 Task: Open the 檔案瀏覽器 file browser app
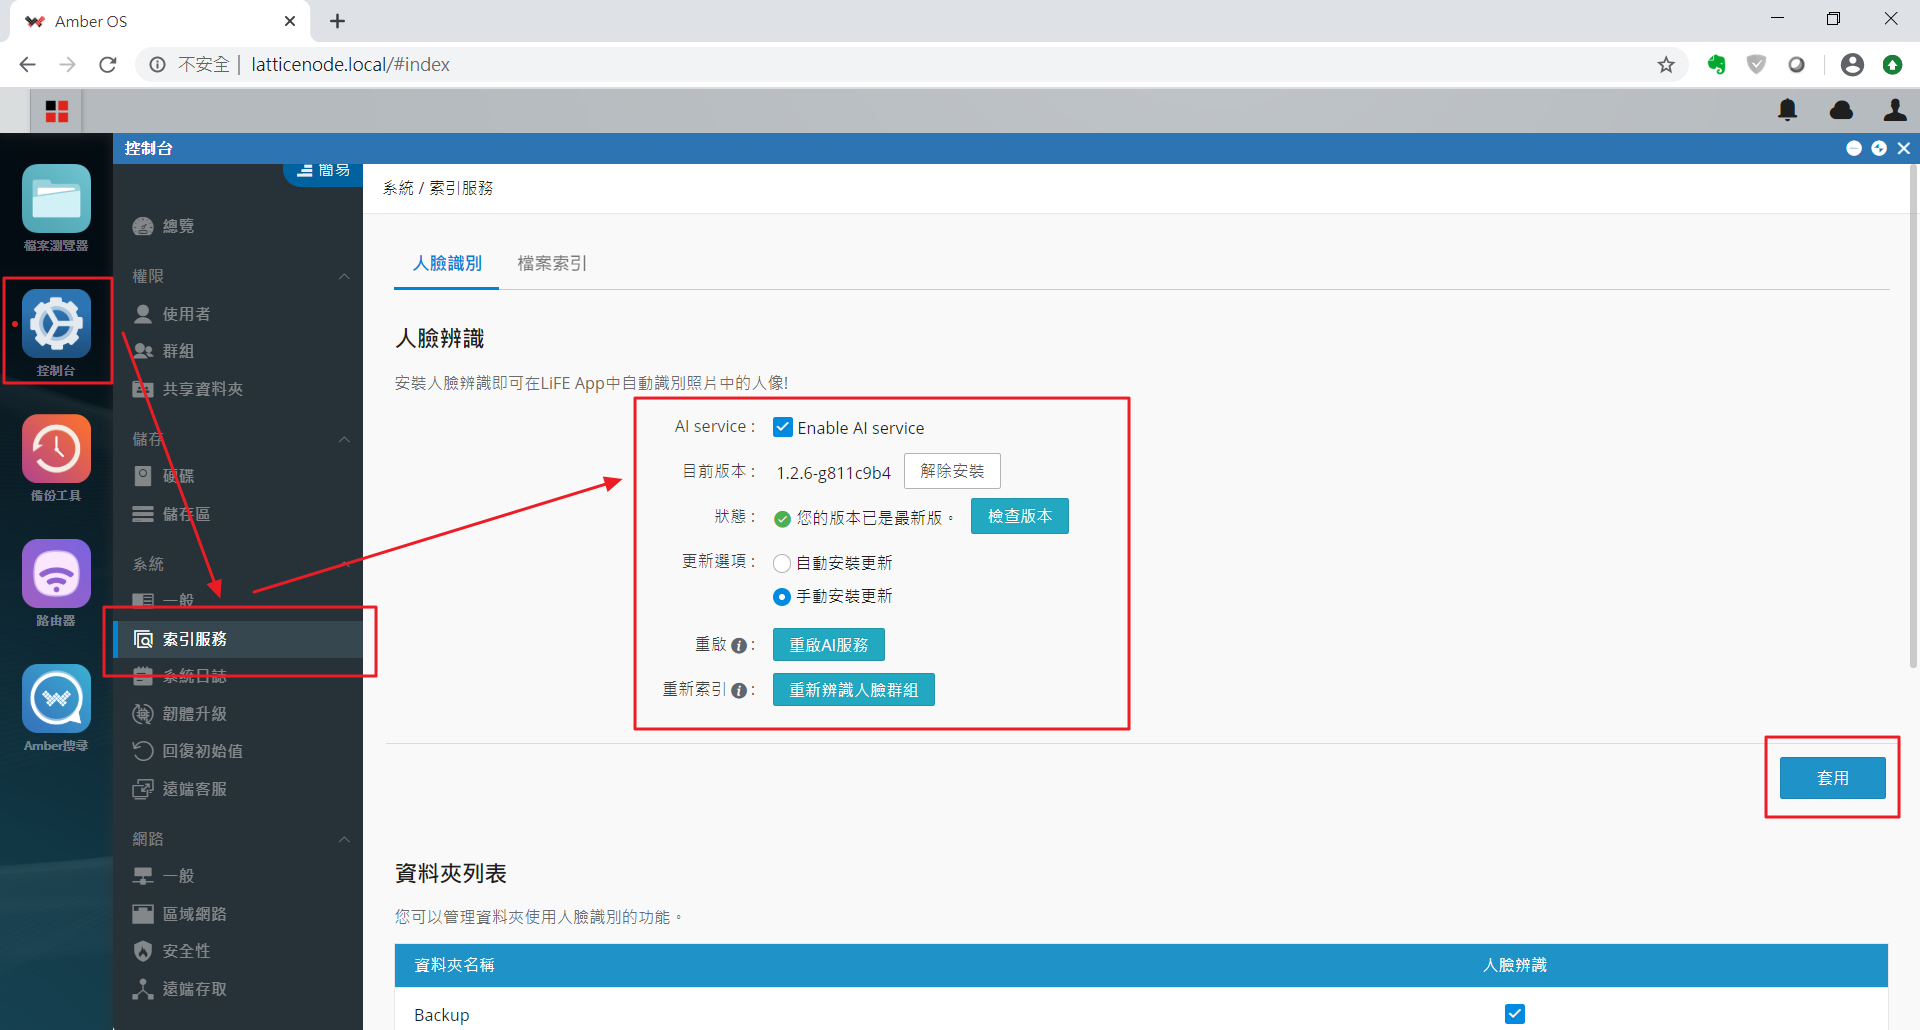[x=56, y=208]
